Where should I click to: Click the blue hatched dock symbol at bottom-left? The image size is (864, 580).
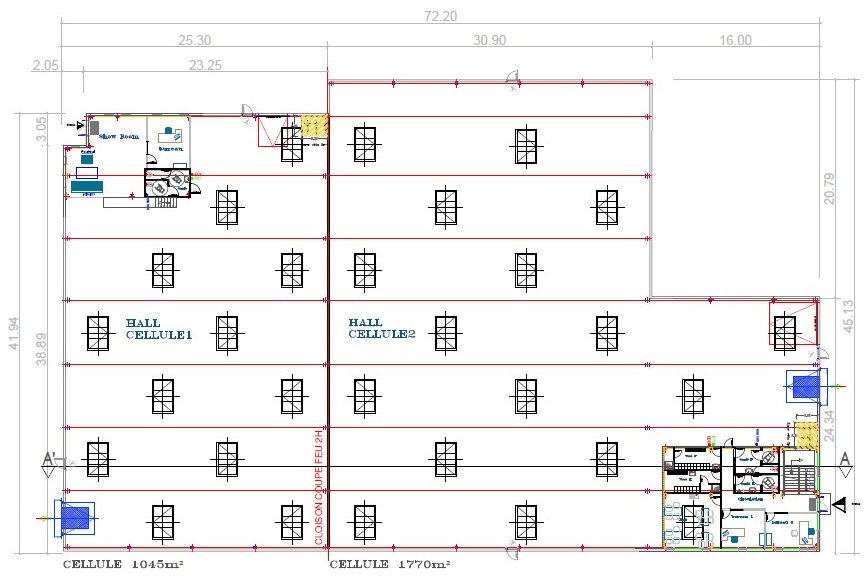(x=75, y=518)
